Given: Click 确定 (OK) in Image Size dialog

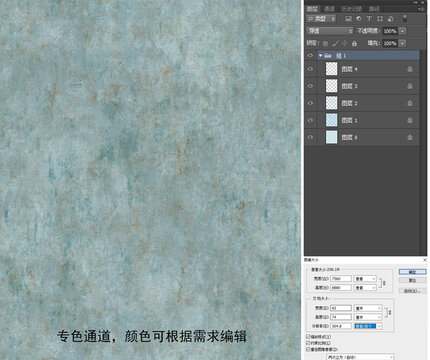Looking at the screenshot, I should click(x=413, y=272).
